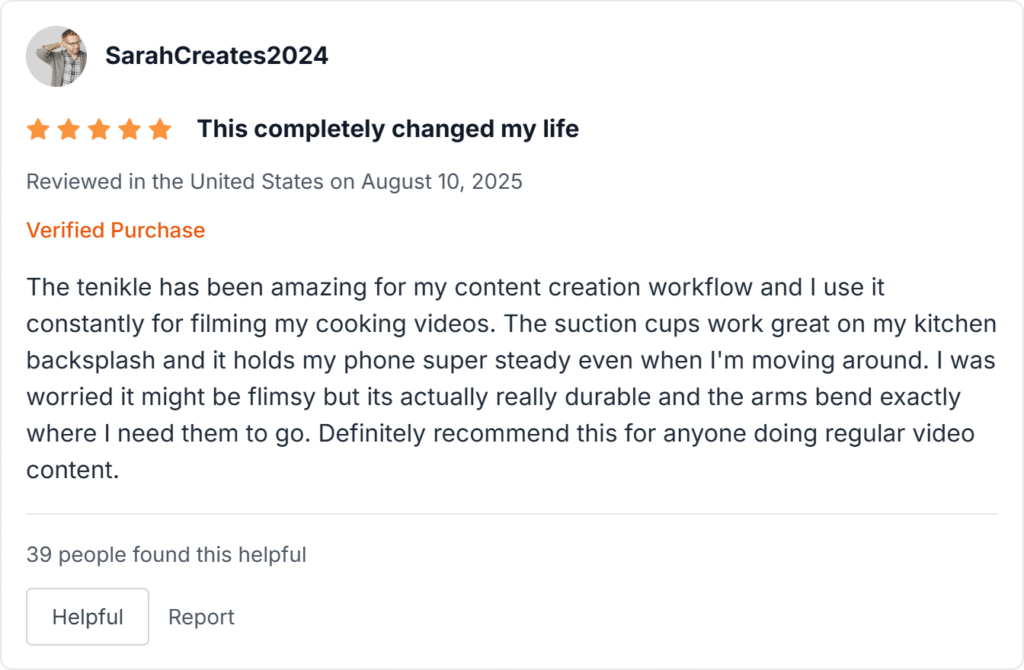
Task: Click SarahCreates2024's circular avatar image
Action: click(57, 56)
